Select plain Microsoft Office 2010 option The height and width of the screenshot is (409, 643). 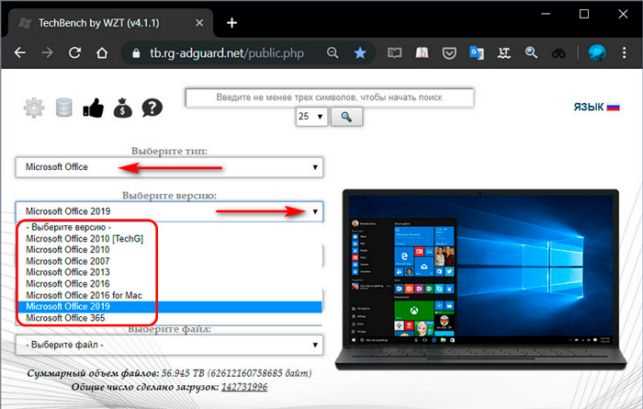pos(68,250)
